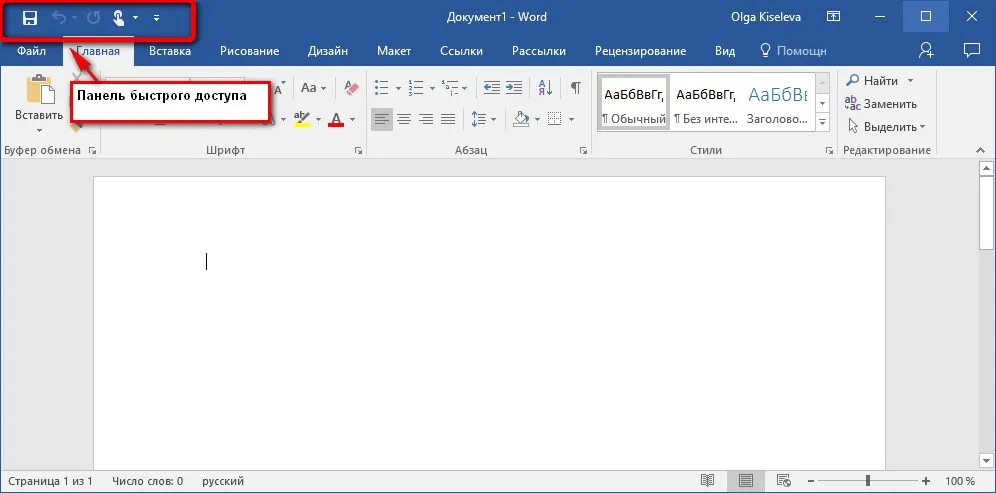Click the Decrease Indent icon

tap(492, 88)
